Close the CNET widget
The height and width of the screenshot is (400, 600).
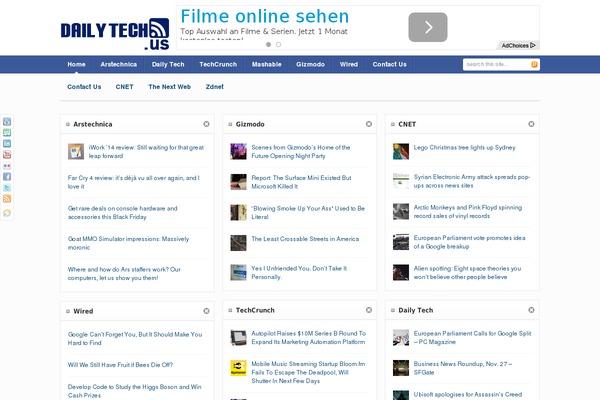click(x=531, y=124)
